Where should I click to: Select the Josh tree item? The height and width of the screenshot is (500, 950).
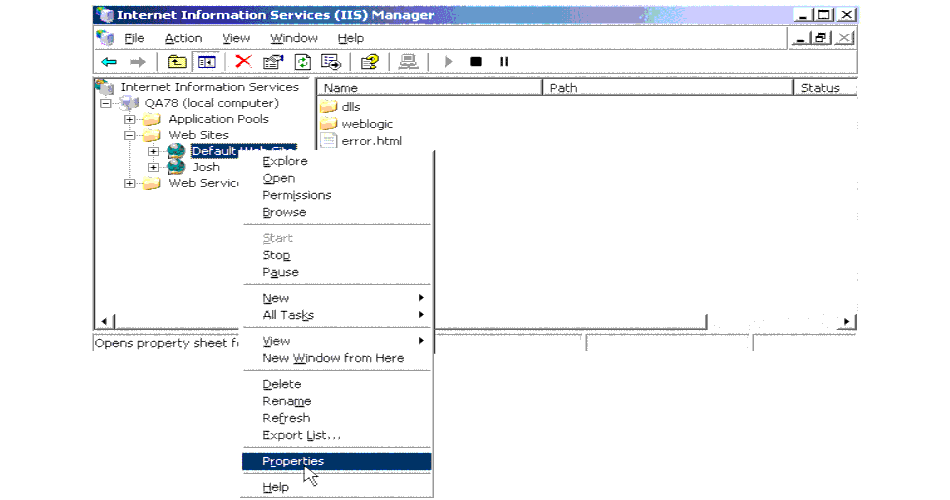pyautogui.click(x=206, y=167)
